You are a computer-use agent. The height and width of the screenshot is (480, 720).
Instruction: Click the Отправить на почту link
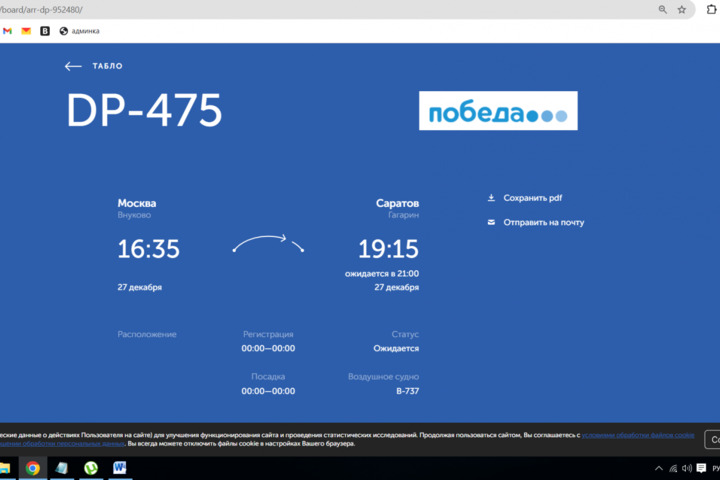[543, 222]
